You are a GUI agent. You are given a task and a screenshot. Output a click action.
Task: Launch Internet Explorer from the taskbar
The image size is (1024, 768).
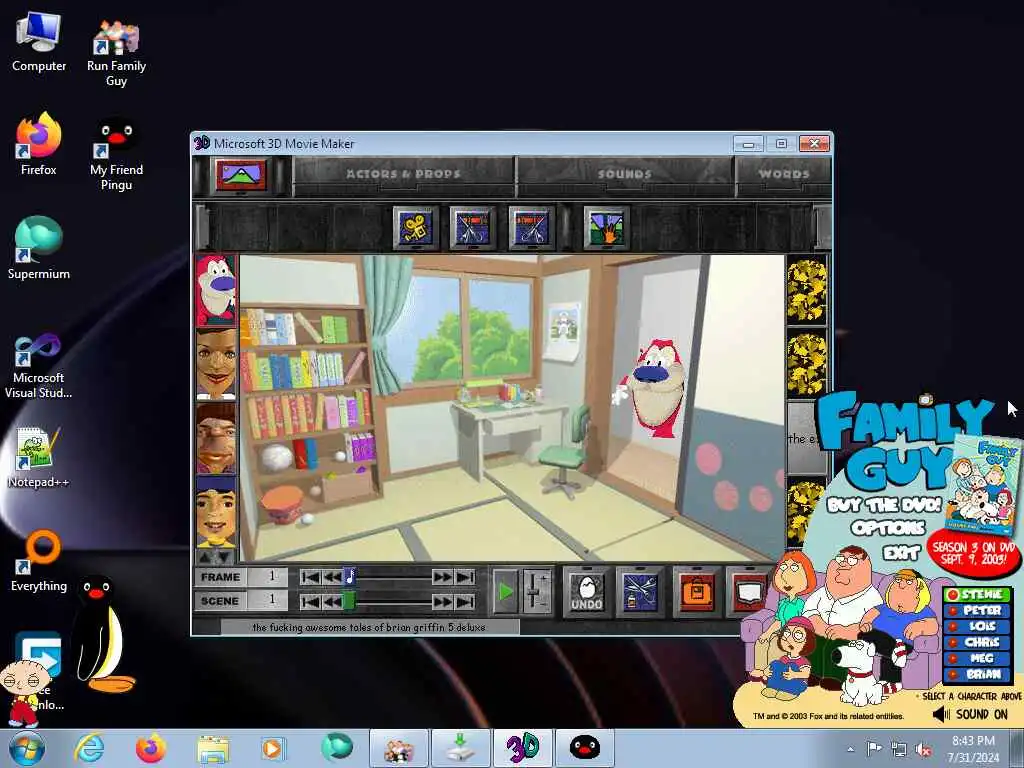coord(89,748)
